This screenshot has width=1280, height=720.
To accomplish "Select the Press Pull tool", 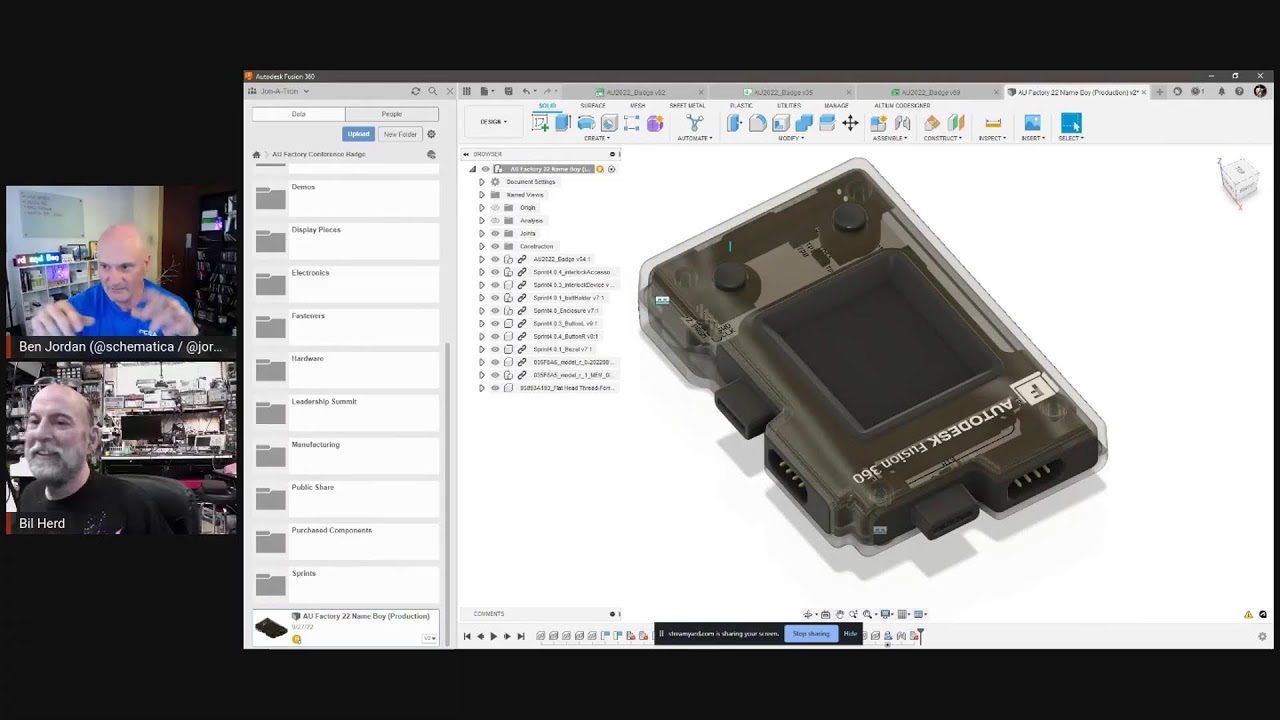I will (735, 123).
